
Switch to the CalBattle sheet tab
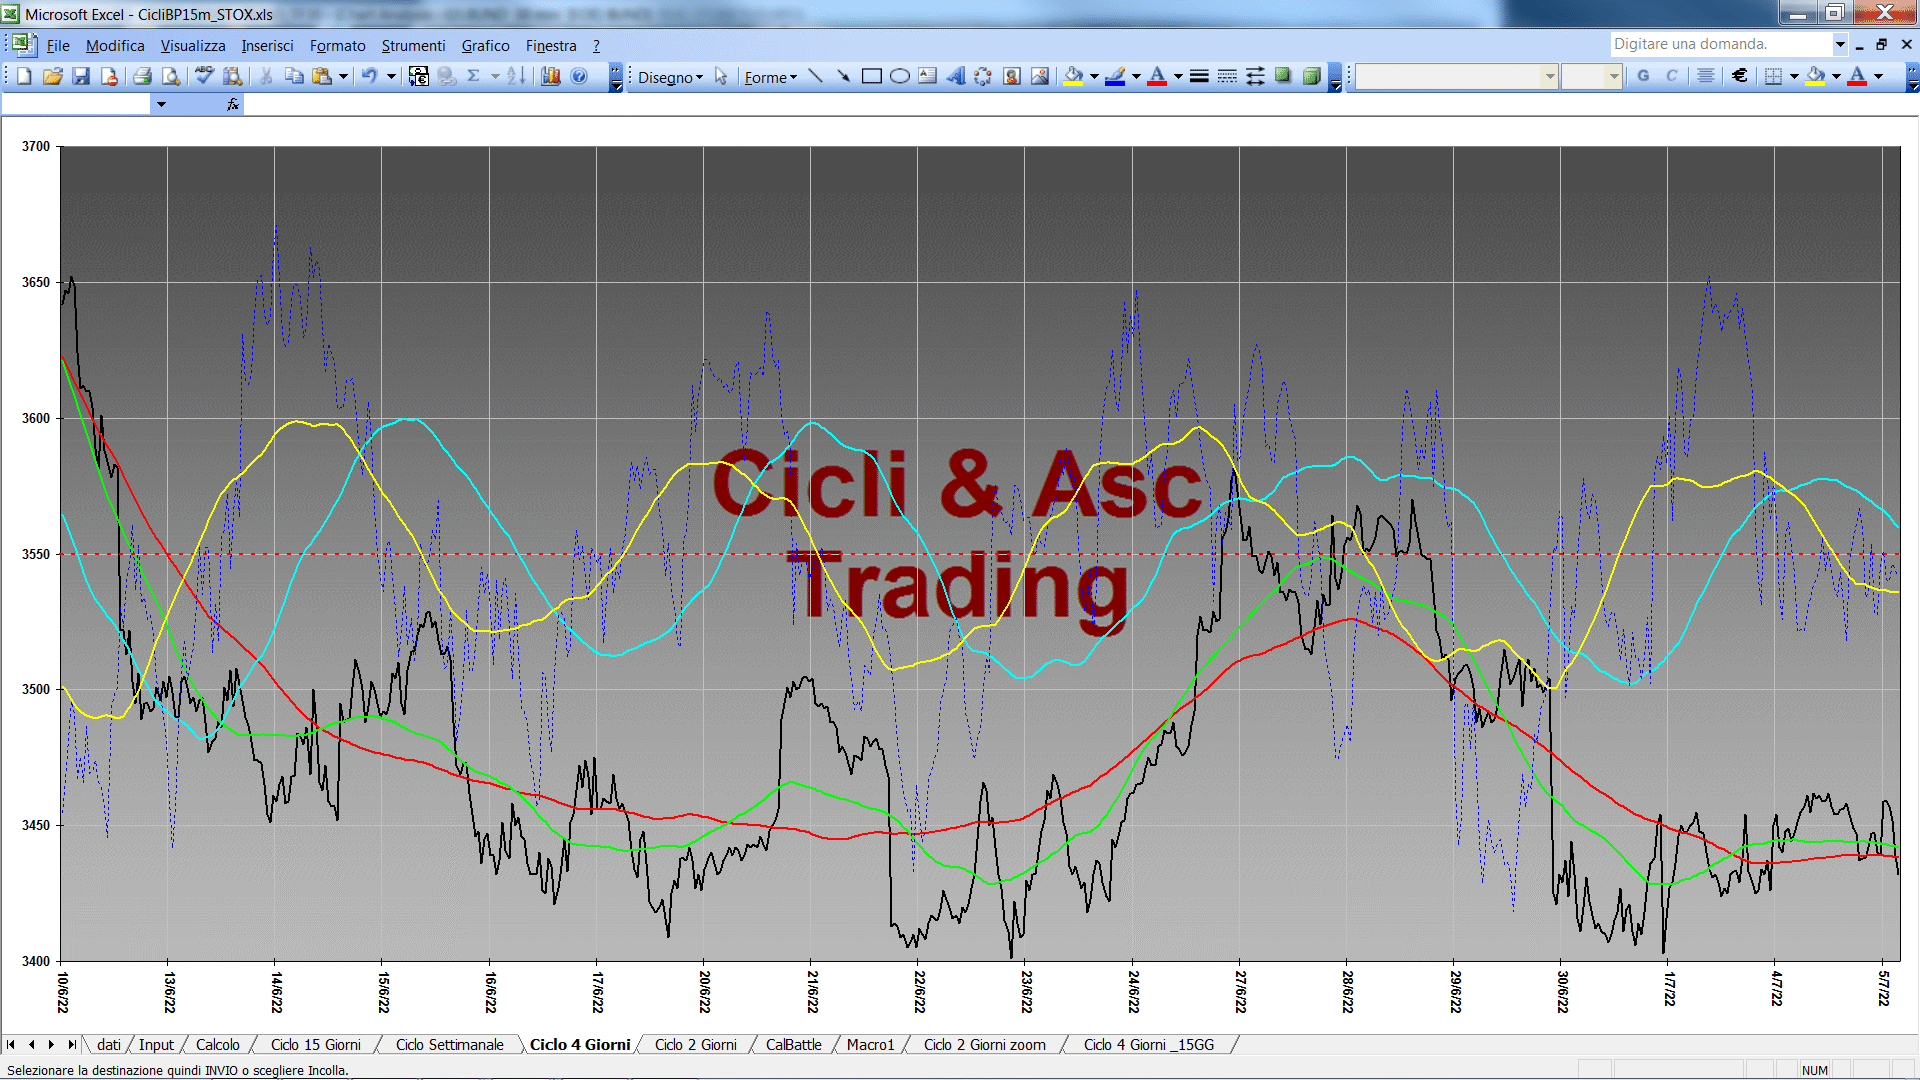tap(793, 1044)
